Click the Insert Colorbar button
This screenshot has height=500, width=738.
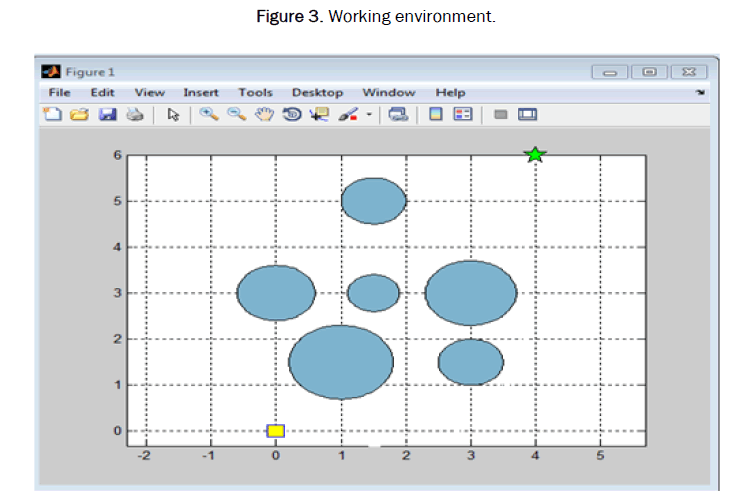click(435, 114)
